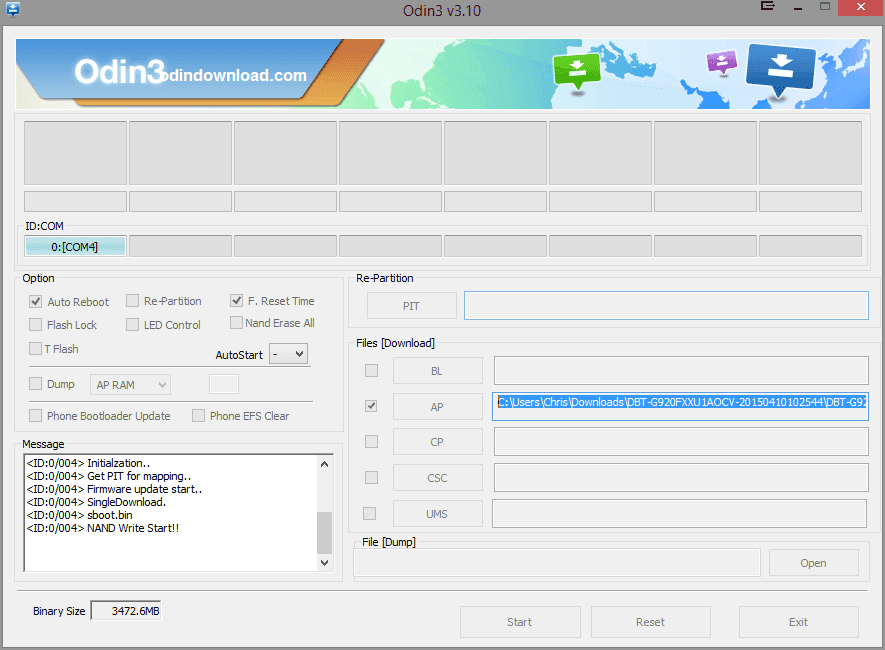The height and width of the screenshot is (650, 885).
Task: Check the CP file checkbox
Action: tap(371, 442)
